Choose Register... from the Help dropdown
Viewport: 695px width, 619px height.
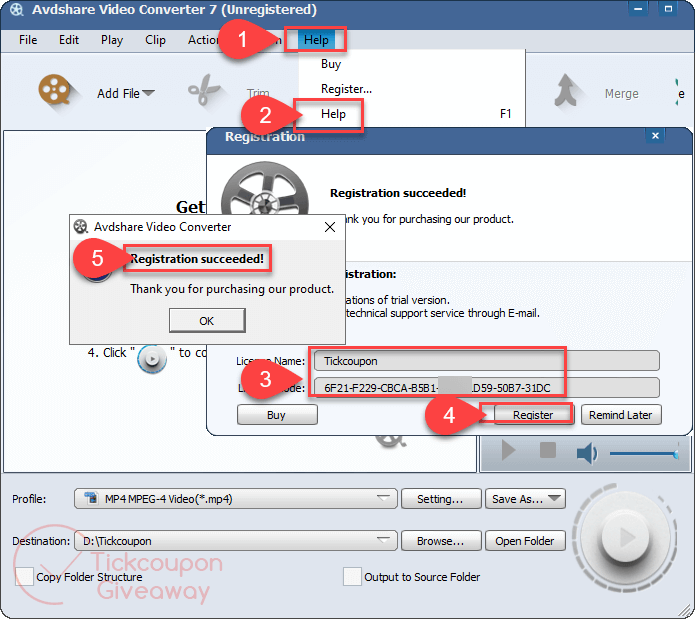click(346, 89)
